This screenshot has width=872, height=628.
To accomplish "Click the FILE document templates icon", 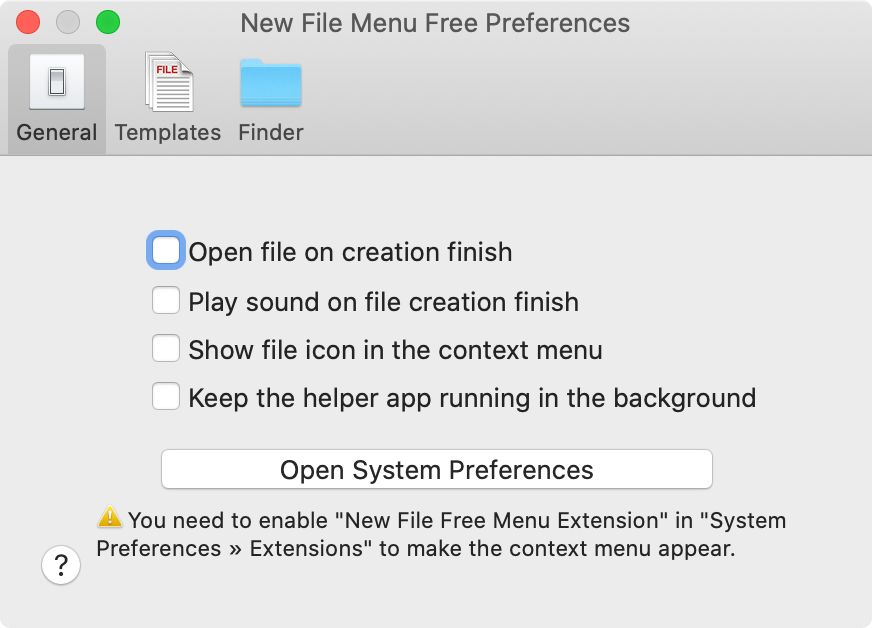I will (x=167, y=82).
